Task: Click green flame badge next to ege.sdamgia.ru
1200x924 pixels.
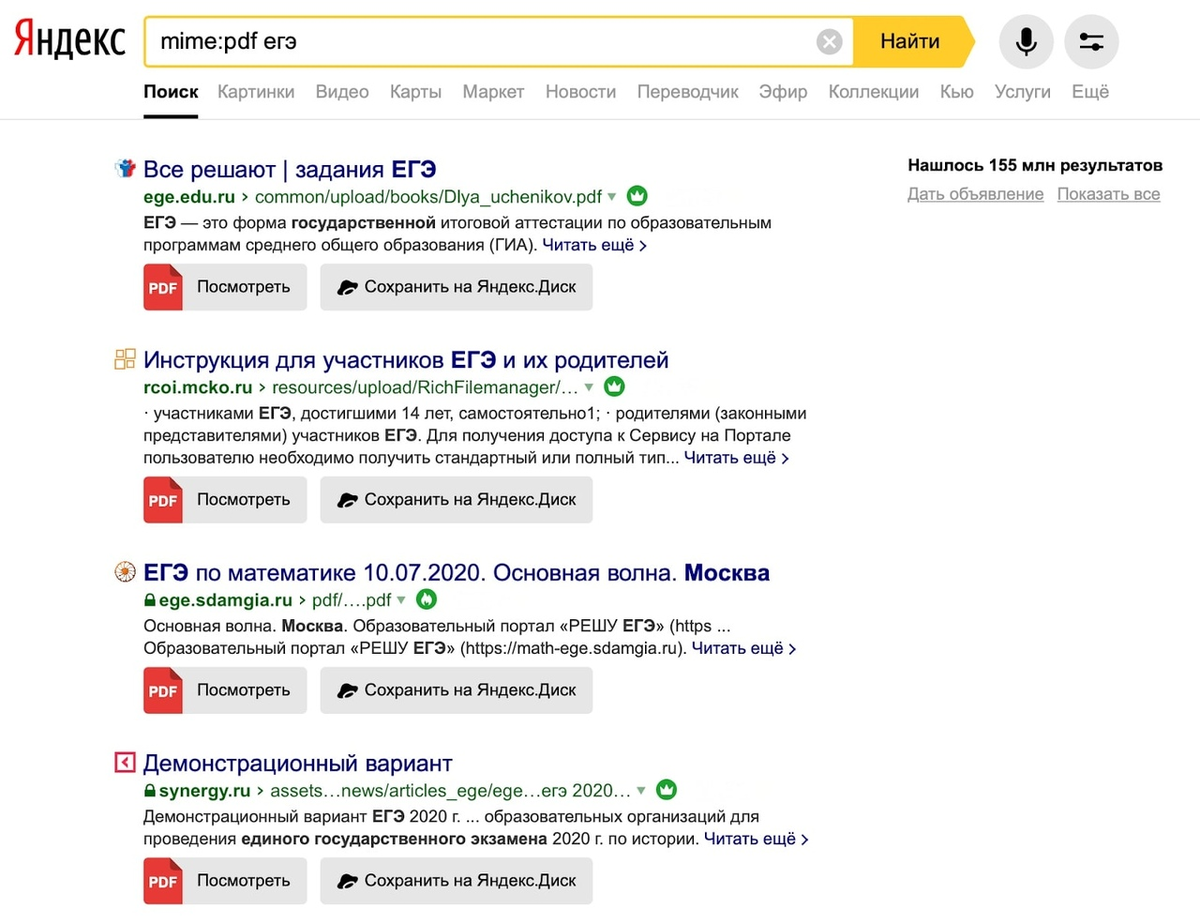Action: [426, 600]
